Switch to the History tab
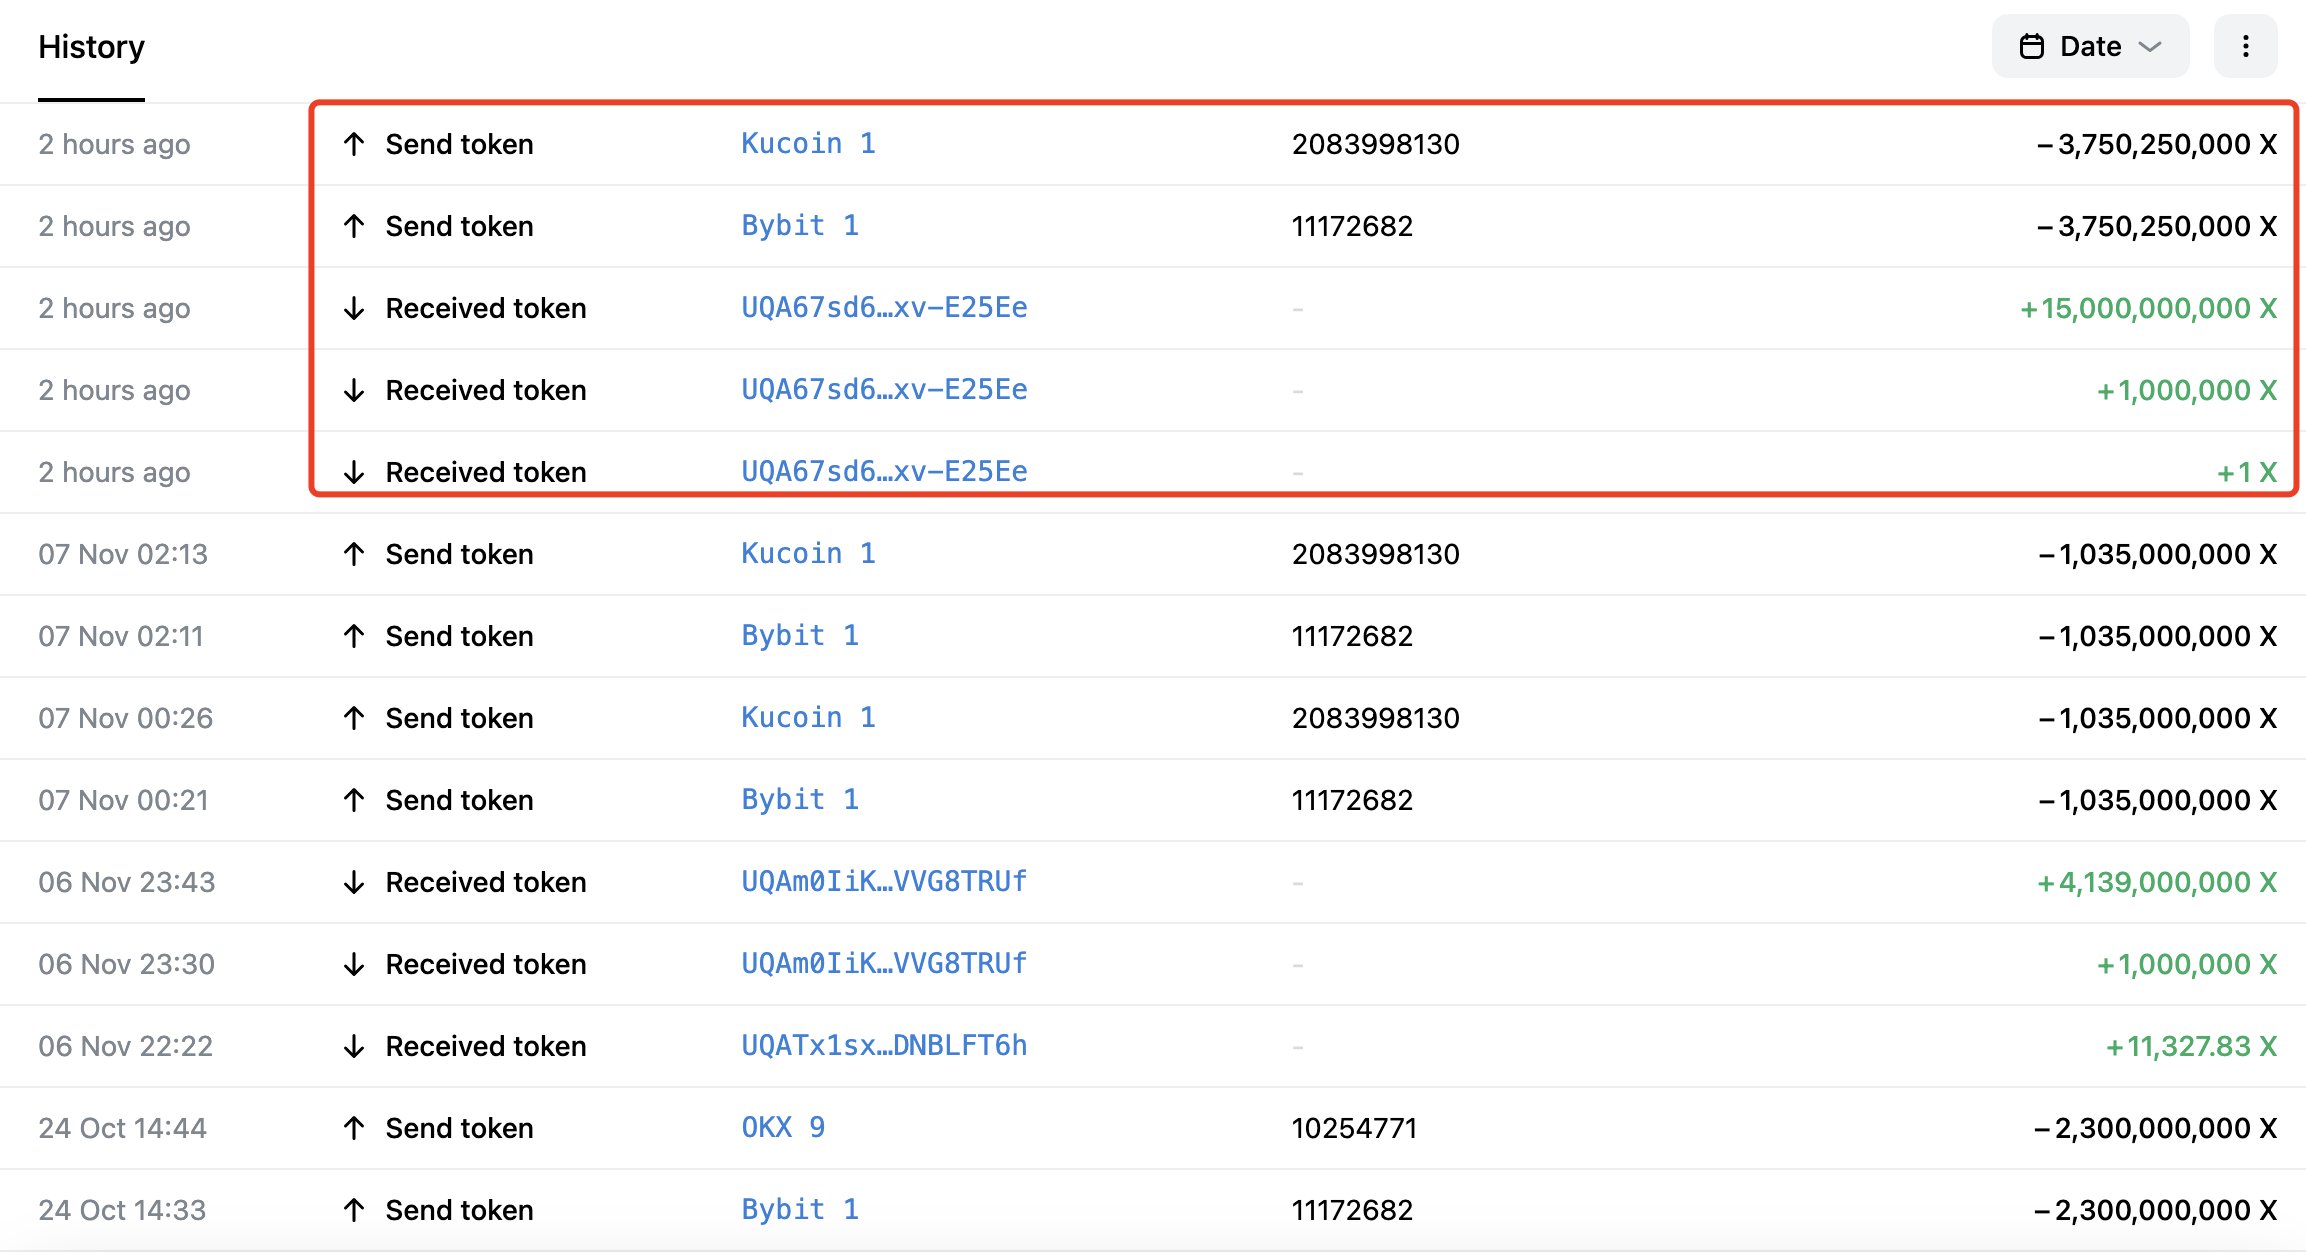Screen dimensions: 2306x1252 pos(91,47)
